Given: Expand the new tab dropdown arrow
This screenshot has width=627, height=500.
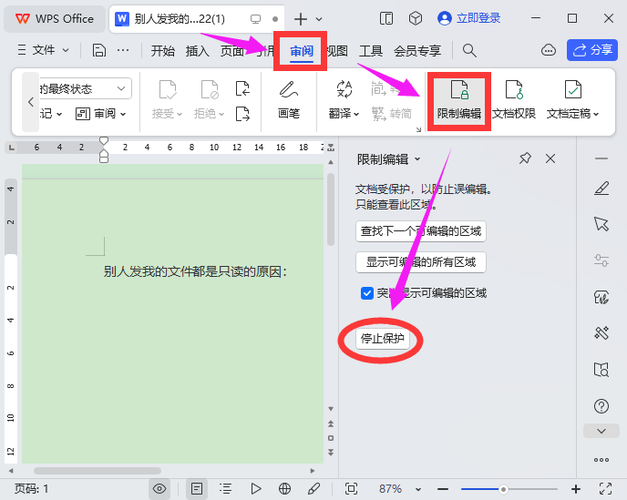Looking at the screenshot, I should click(x=319, y=19).
